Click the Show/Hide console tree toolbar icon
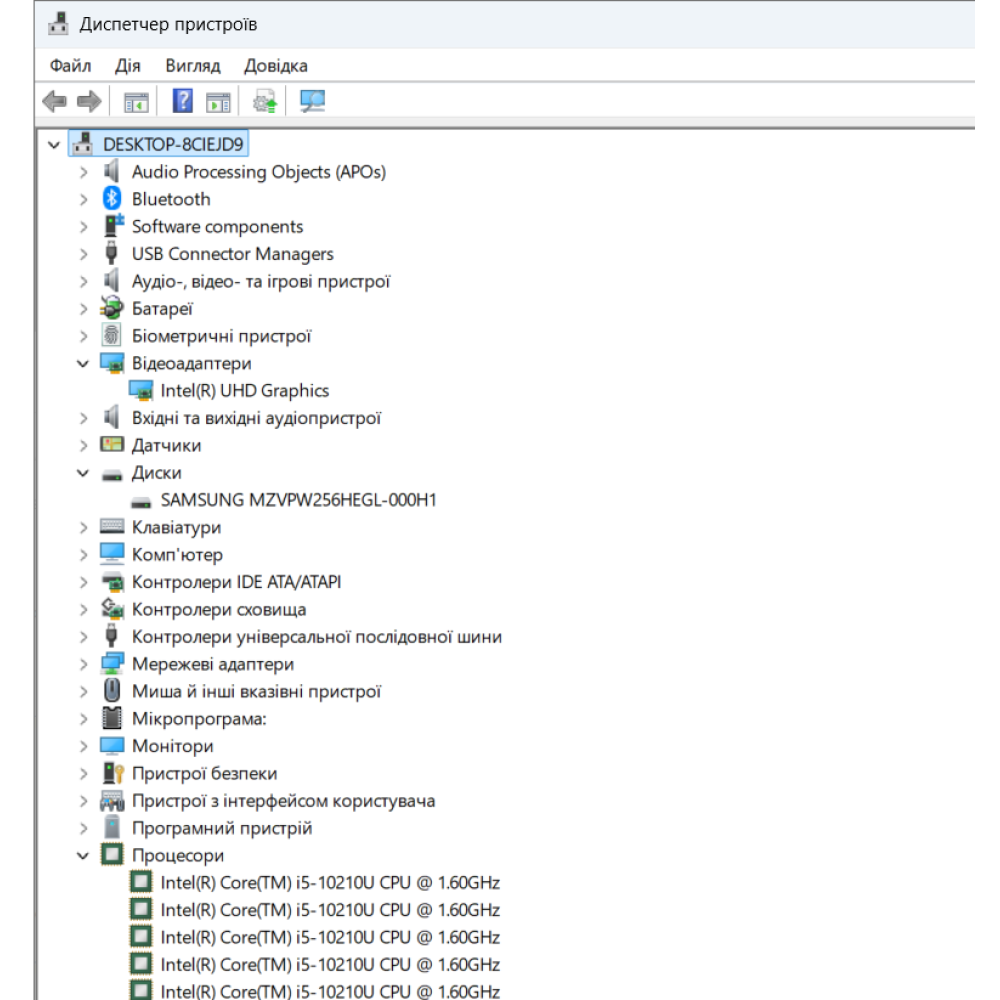Viewport: 1000px width, 1000px height. point(135,101)
